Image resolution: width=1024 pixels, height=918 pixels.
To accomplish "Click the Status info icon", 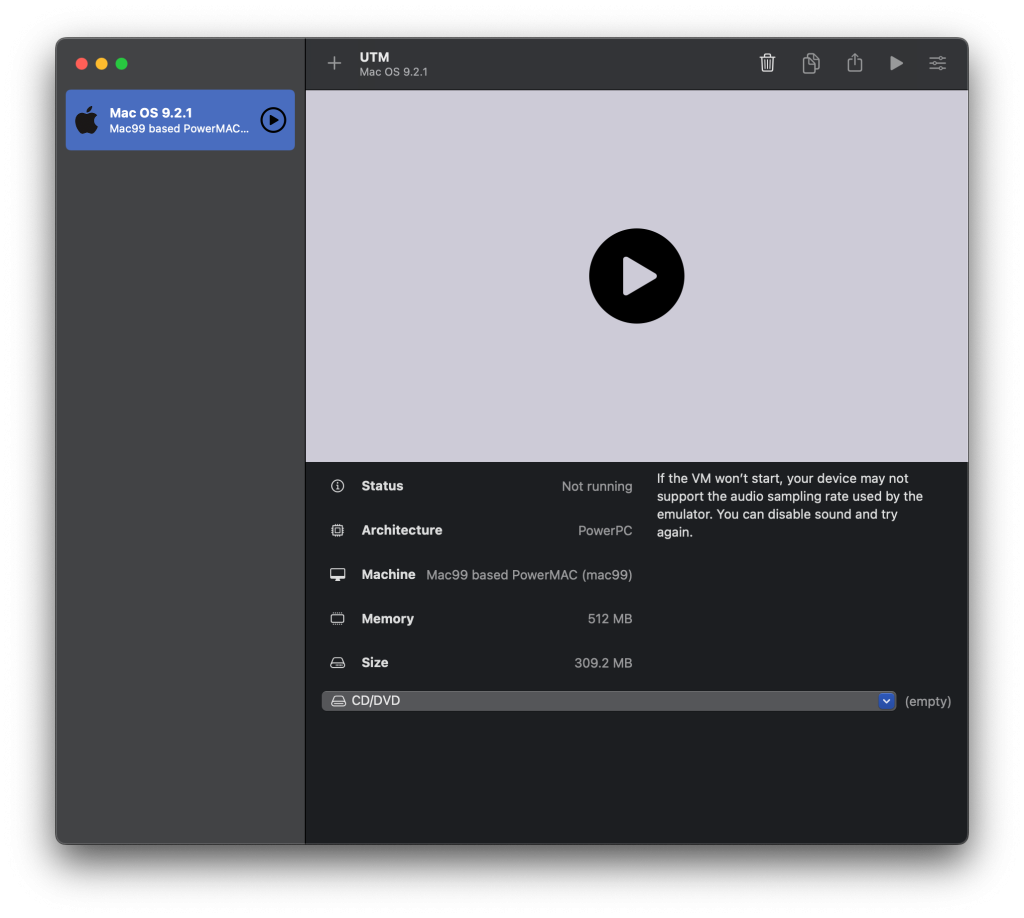I will (337, 486).
